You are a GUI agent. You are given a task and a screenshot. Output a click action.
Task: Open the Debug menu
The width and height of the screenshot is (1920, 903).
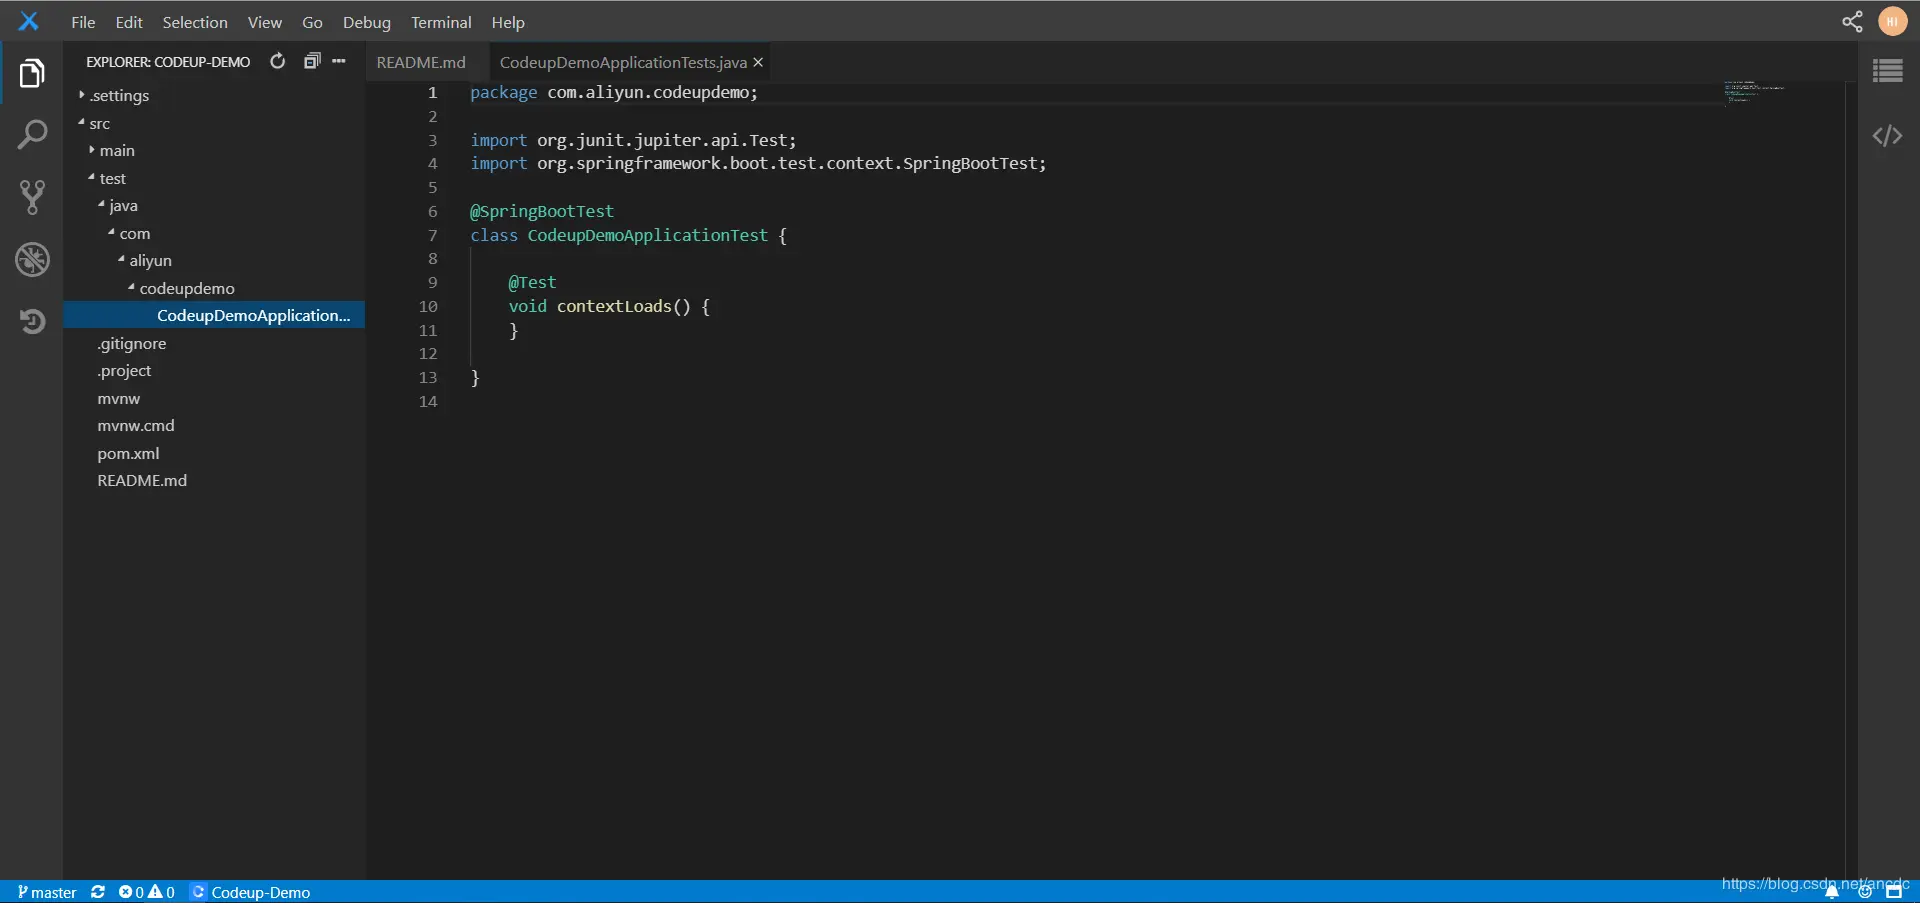tap(366, 21)
